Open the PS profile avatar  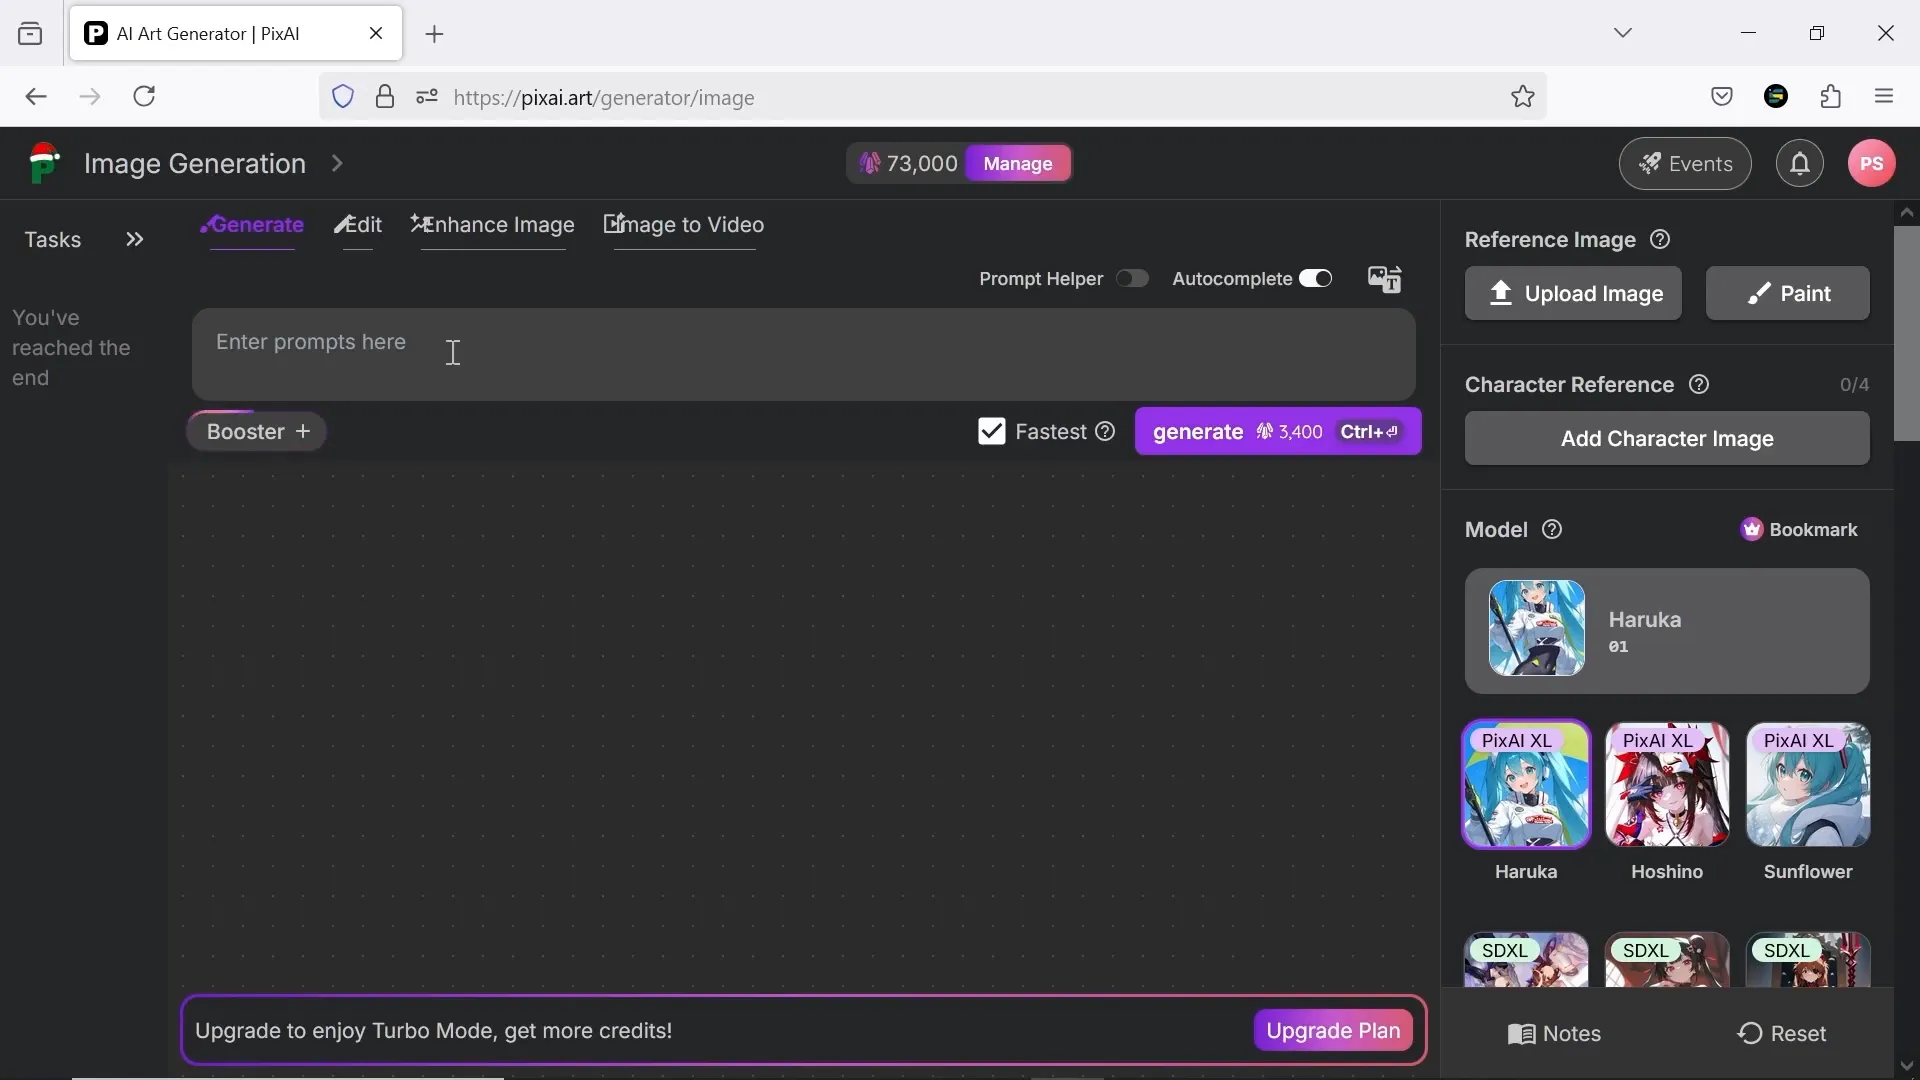tap(1872, 164)
